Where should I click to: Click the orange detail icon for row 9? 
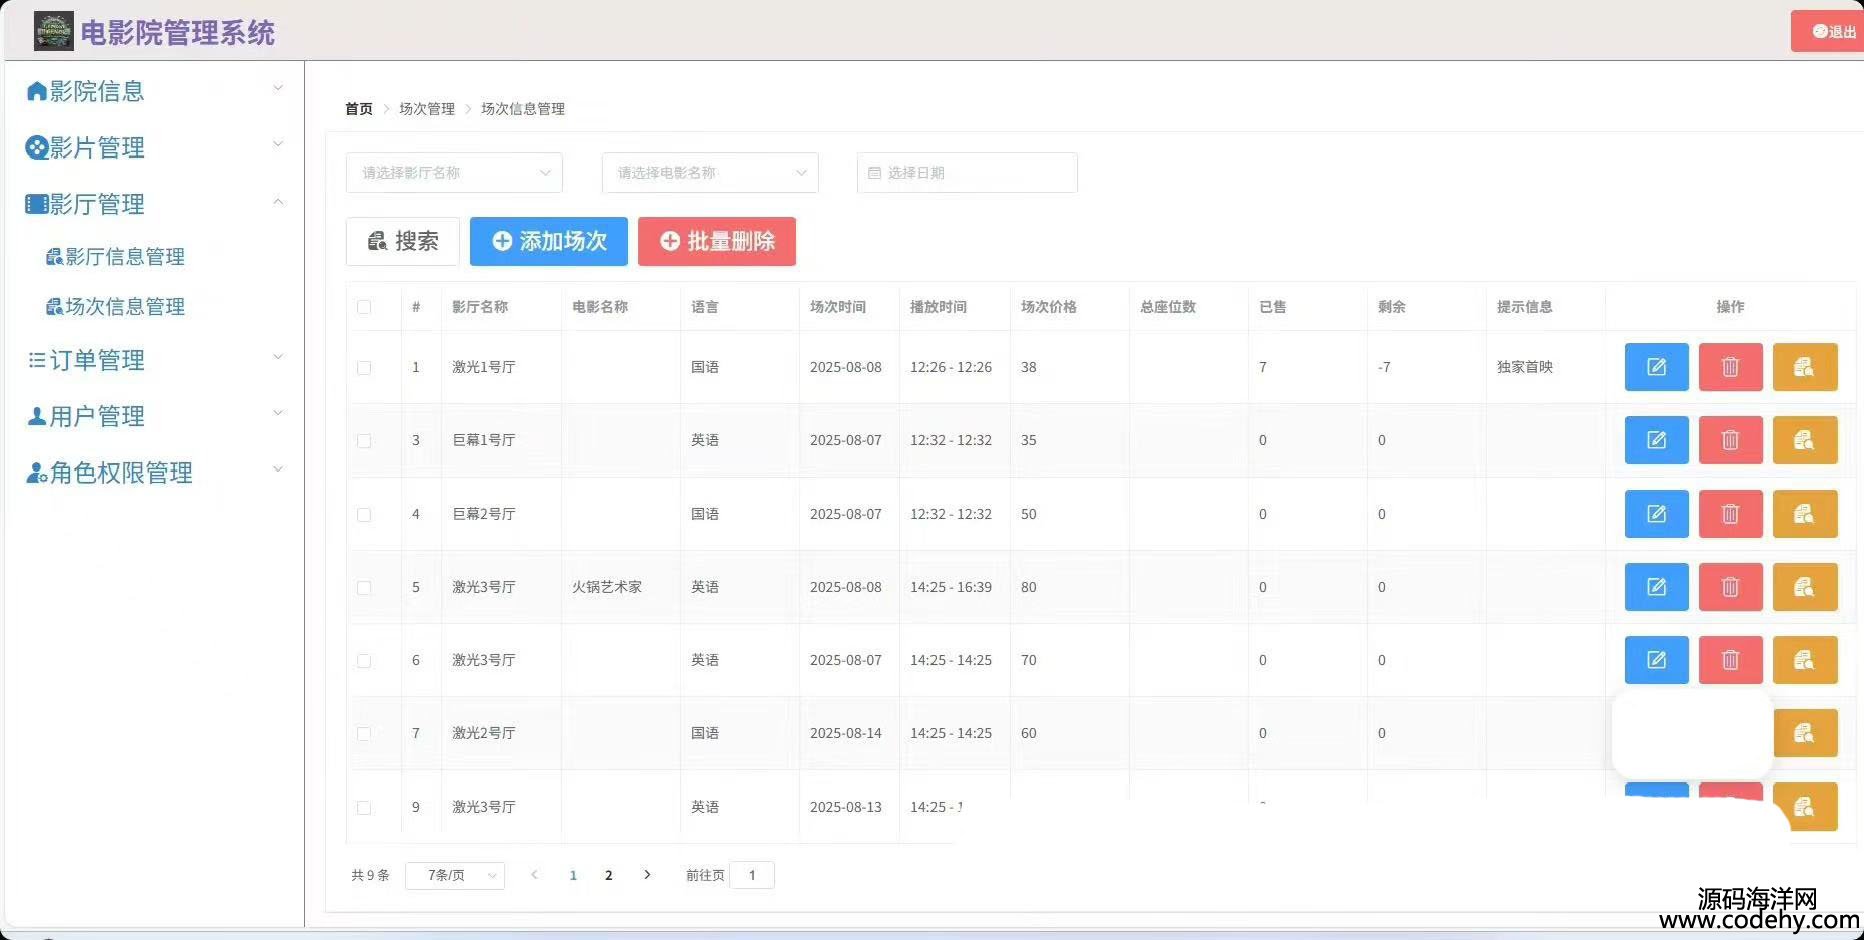(x=1804, y=806)
